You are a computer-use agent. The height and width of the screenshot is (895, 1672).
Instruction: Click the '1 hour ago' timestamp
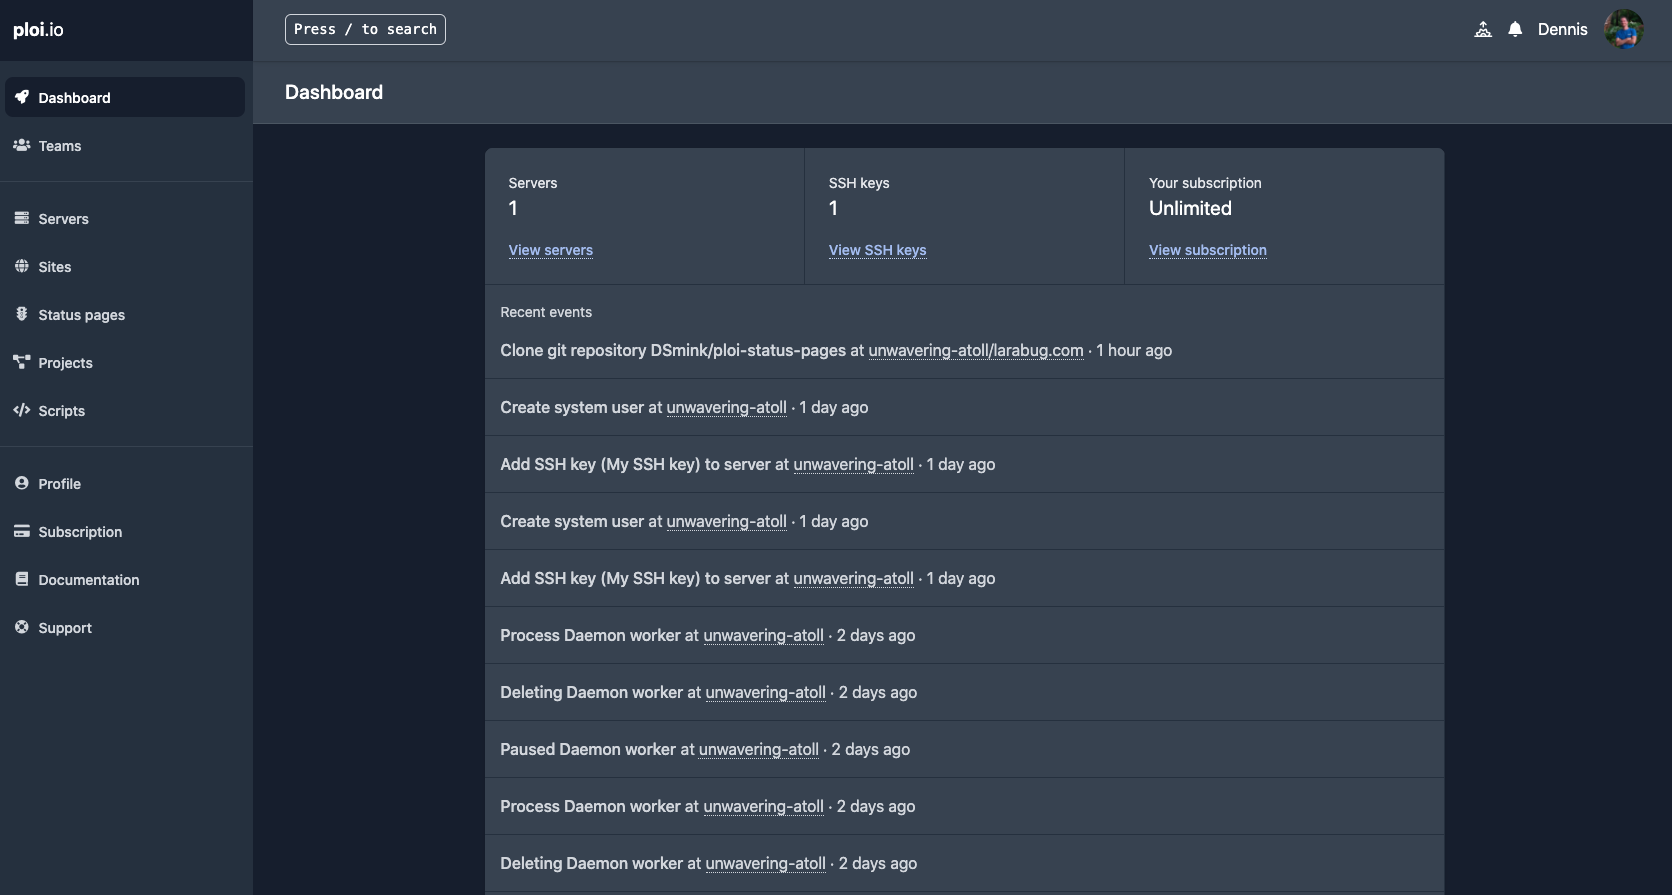pyautogui.click(x=1134, y=350)
